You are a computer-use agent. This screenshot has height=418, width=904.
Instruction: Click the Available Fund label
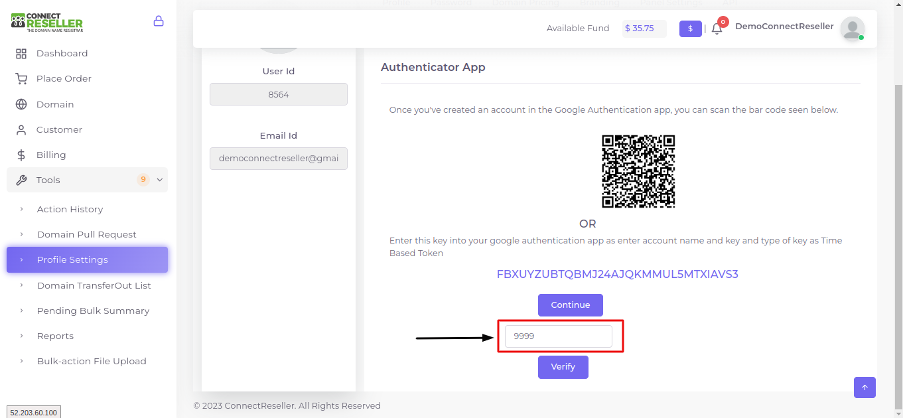pos(578,28)
